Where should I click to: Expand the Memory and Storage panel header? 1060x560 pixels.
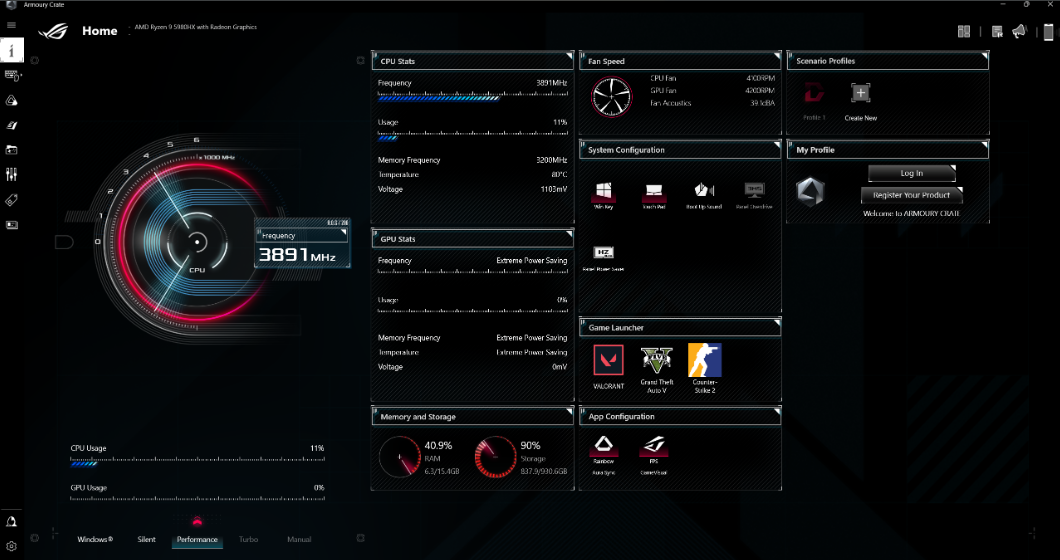click(473, 417)
